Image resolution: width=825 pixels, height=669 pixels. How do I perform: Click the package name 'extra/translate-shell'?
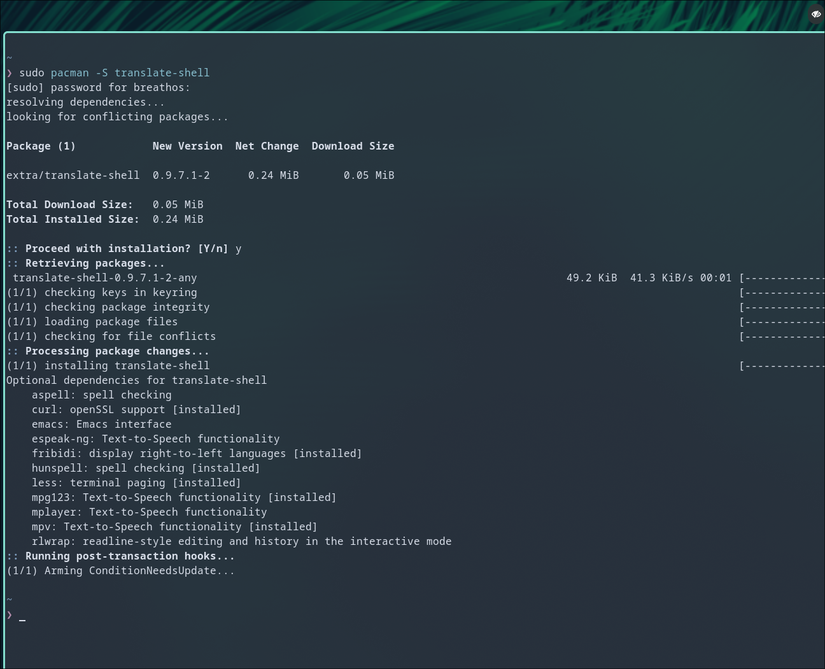click(x=70, y=175)
